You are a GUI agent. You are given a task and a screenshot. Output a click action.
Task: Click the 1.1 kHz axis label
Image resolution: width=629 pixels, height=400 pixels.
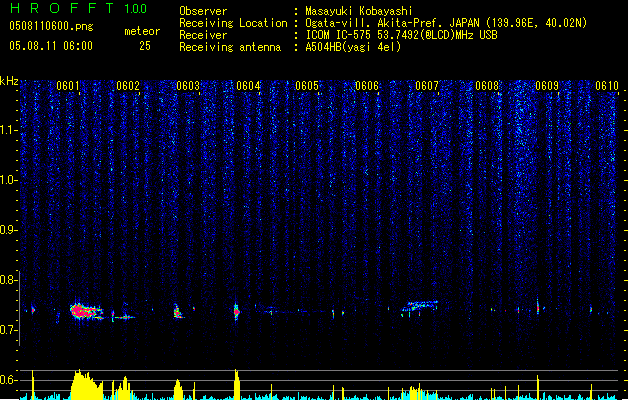[x=9, y=130]
